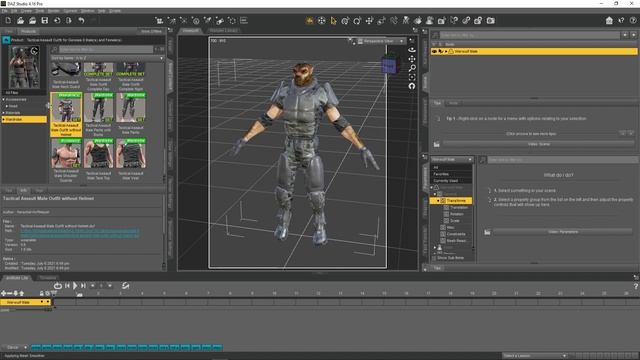The image size is (640, 360).
Task: Click the viewport pan control icon
Action: pyautogui.click(x=412, y=59)
